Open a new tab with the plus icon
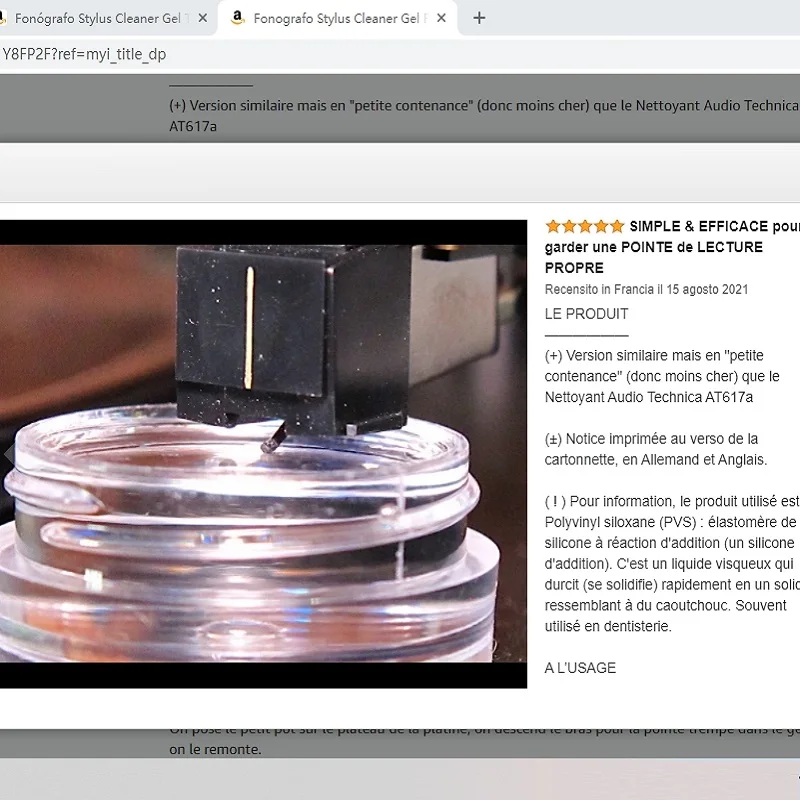Screen dimensions: 800x800 (x=479, y=16)
